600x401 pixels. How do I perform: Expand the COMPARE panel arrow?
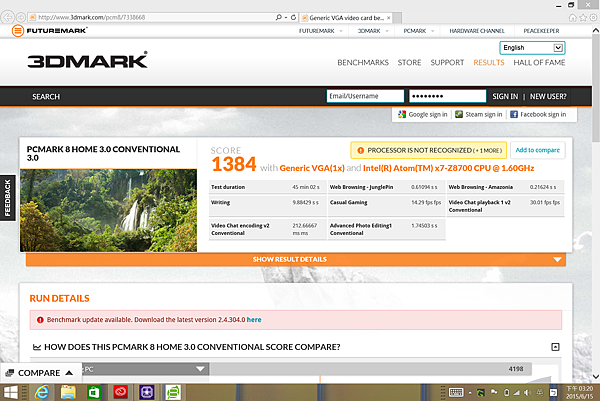tap(69, 373)
